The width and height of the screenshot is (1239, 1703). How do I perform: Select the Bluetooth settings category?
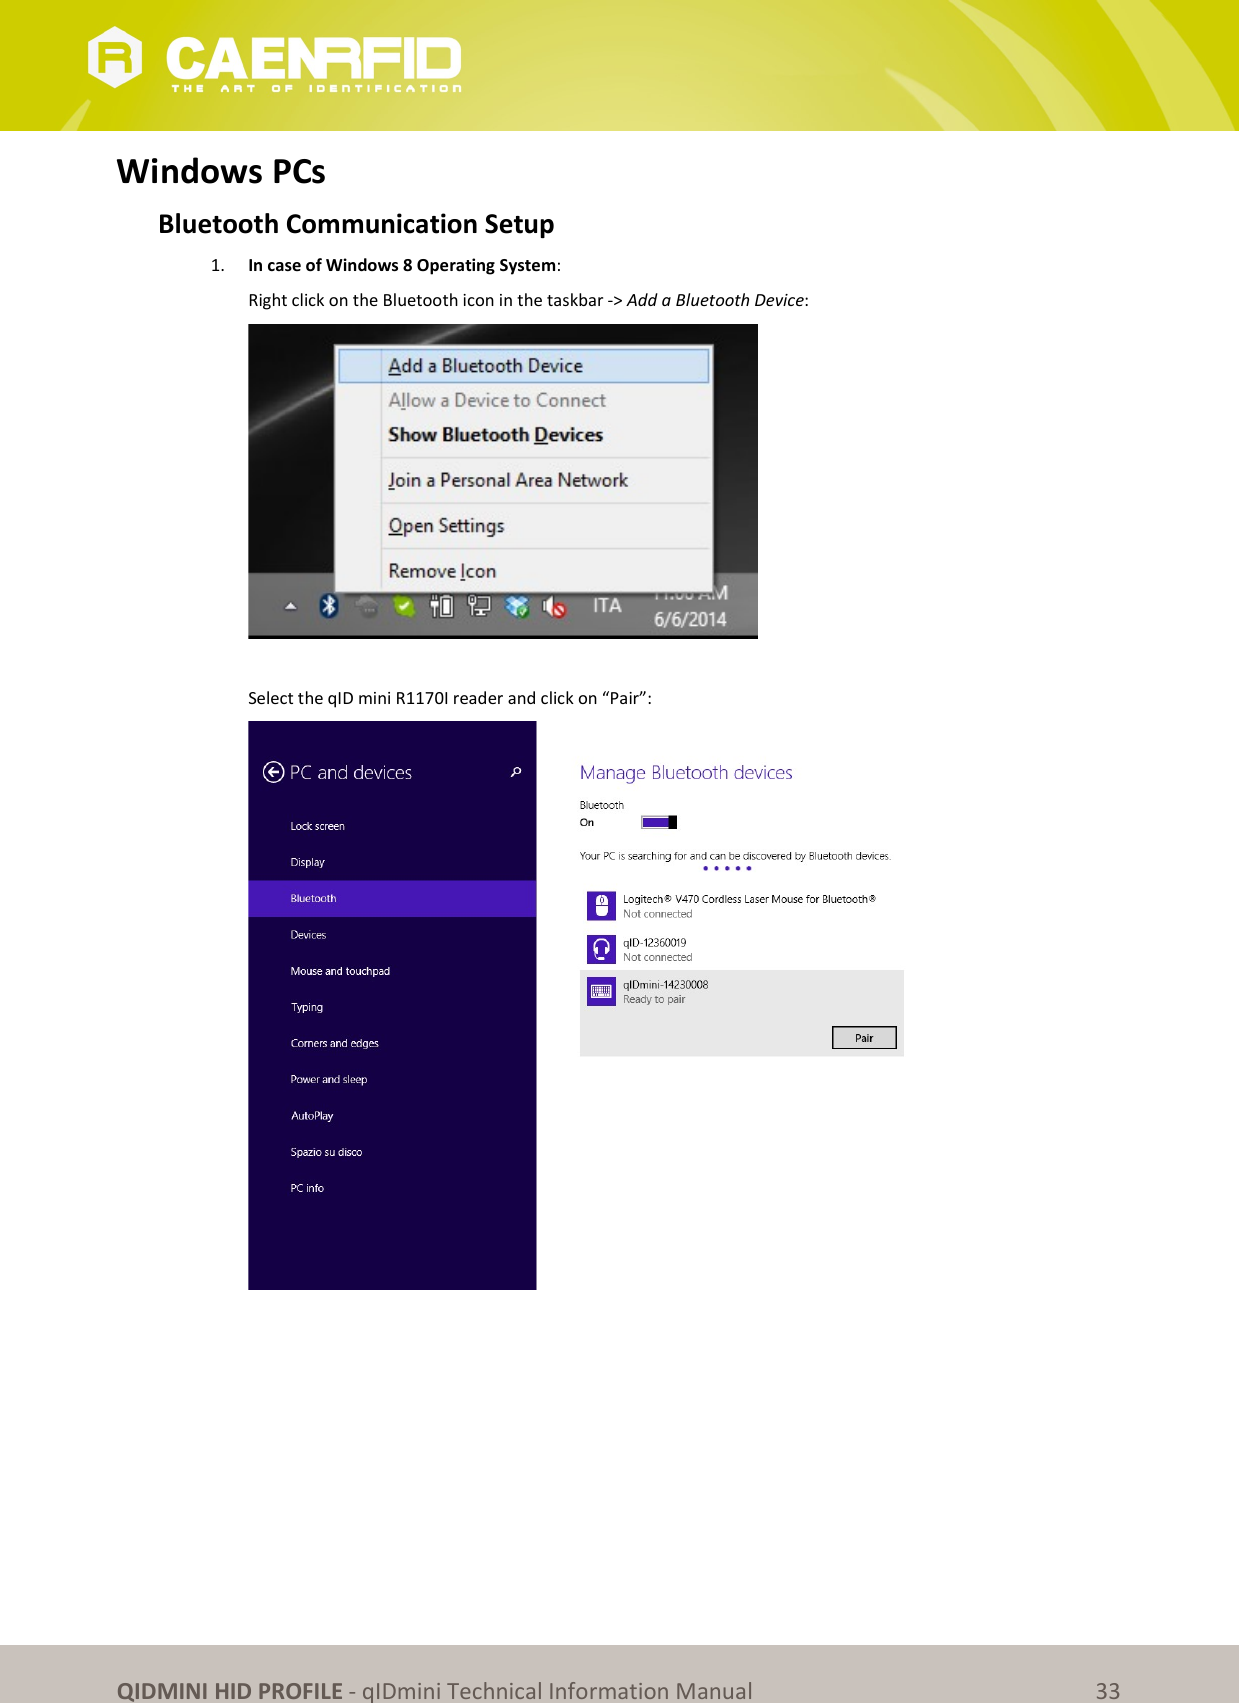(x=392, y=898)
